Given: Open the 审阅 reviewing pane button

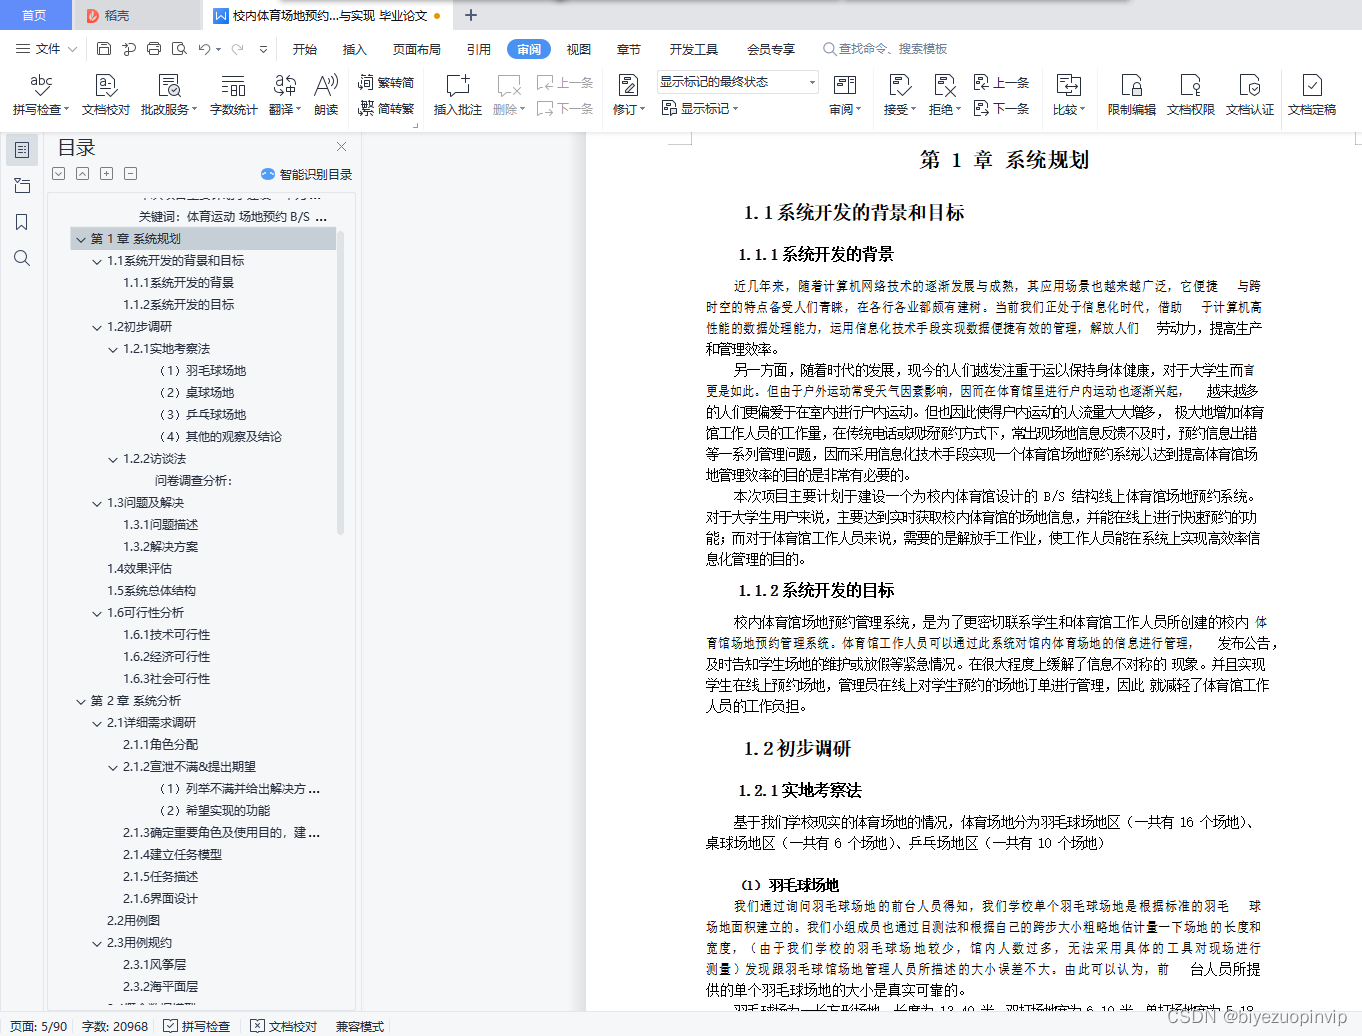Looking at the screenshot, I should [x=845, y=95].
